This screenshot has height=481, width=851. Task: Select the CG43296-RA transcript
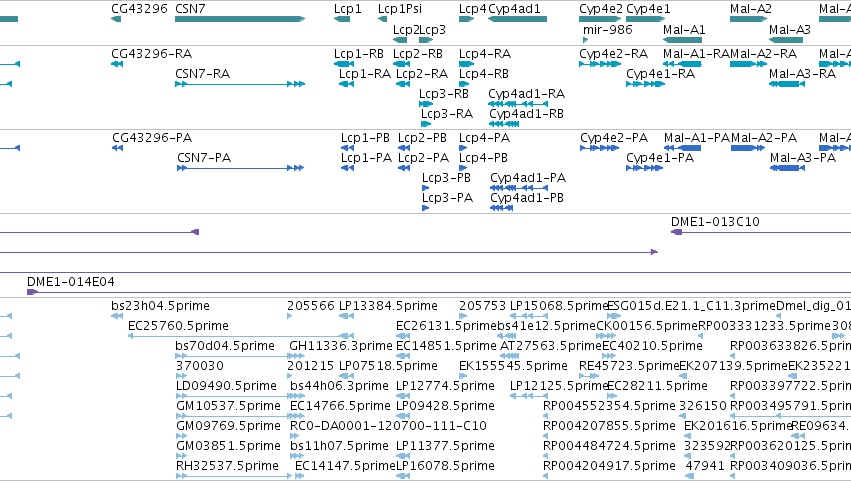click(x=117, y=64)
